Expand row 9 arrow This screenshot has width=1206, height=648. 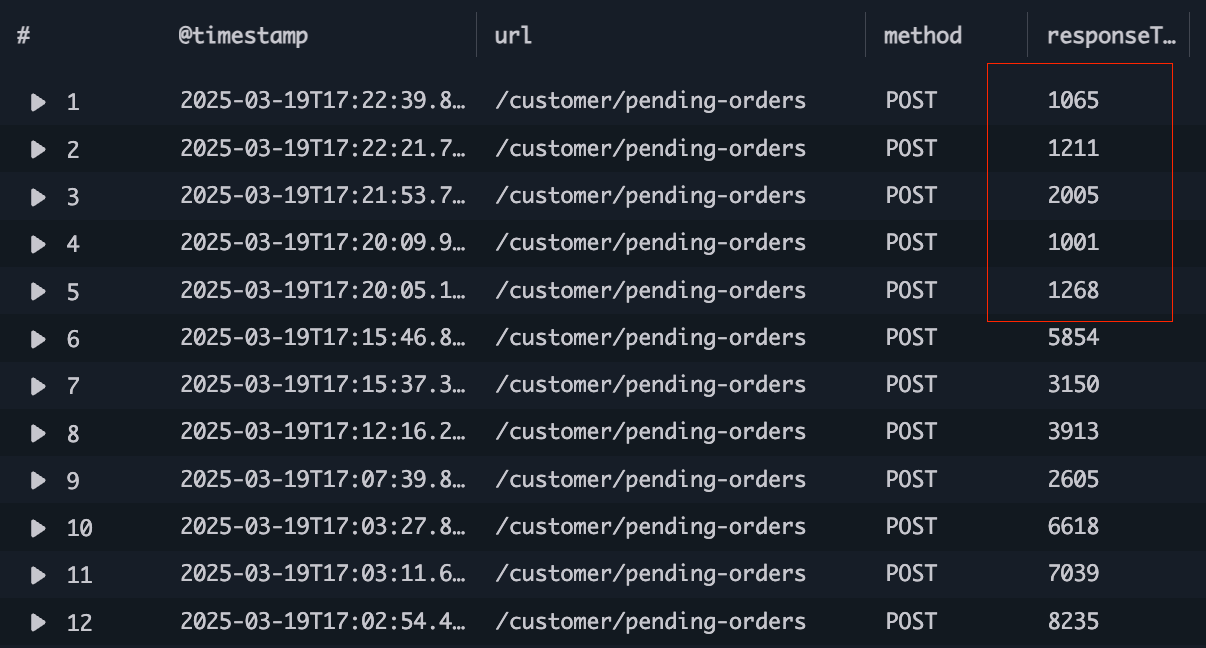(38, 481)
